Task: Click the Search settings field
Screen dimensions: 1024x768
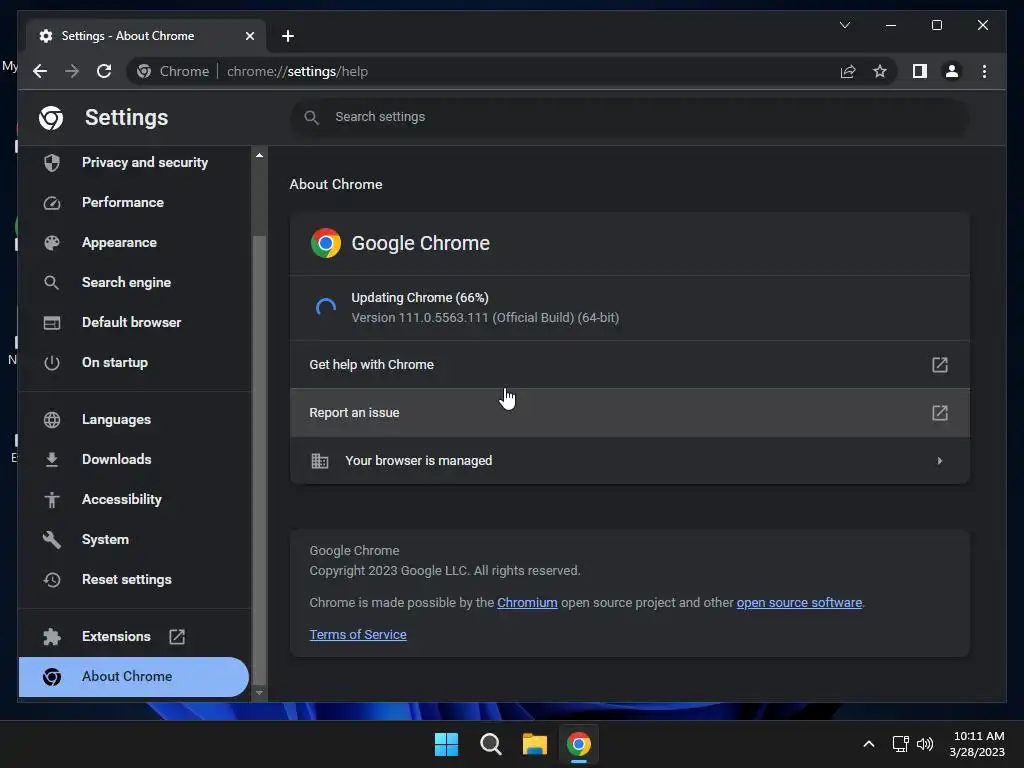Action: click(630, 118)
